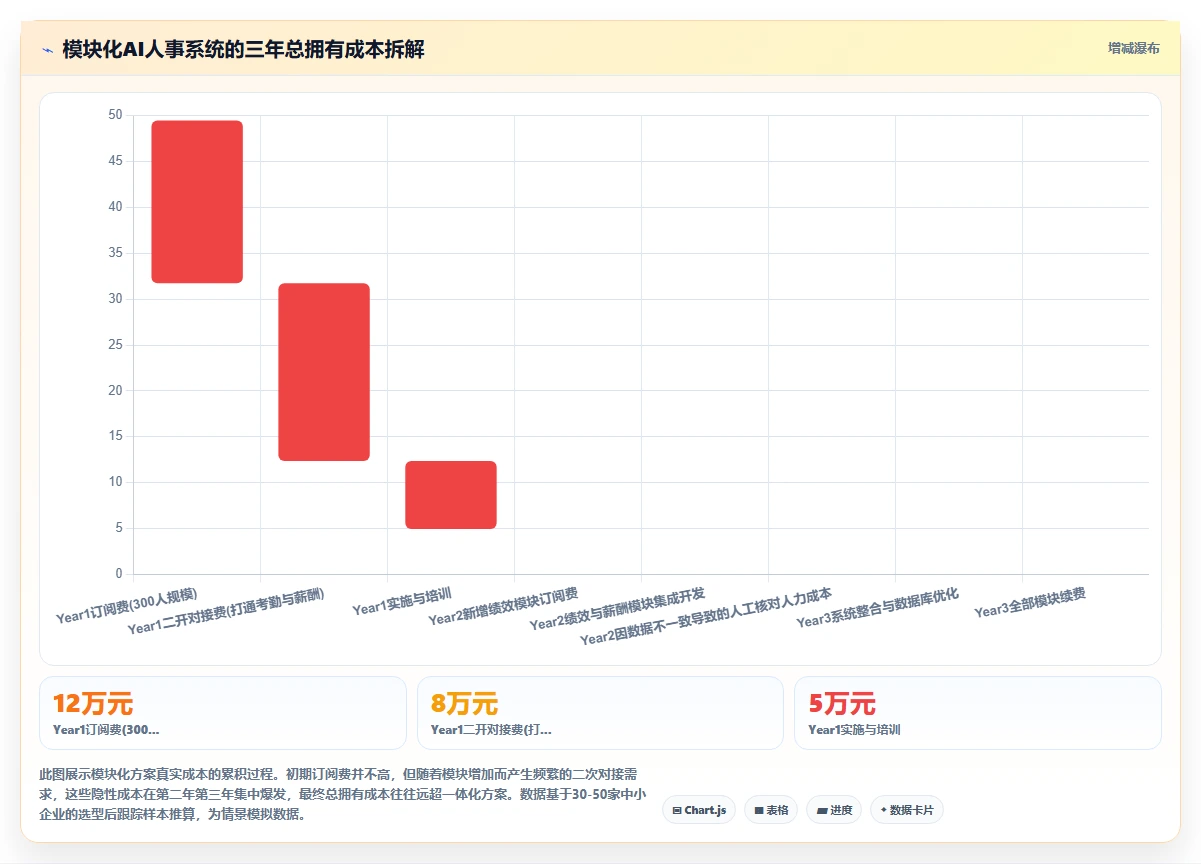Open the 5万元 data card
Viewport: 1201px width, 864px height.
pyautogui.click(x=978, y=713)
